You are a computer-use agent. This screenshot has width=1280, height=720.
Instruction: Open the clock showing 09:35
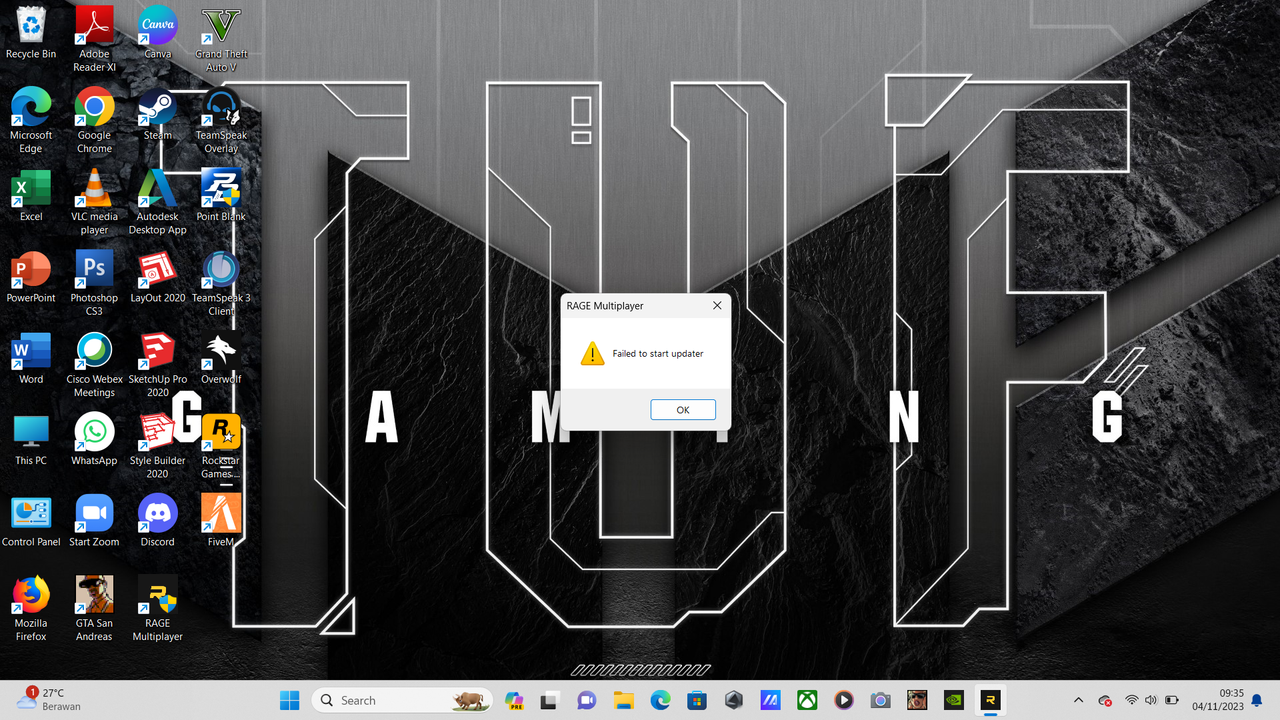tap(1218, 700)
